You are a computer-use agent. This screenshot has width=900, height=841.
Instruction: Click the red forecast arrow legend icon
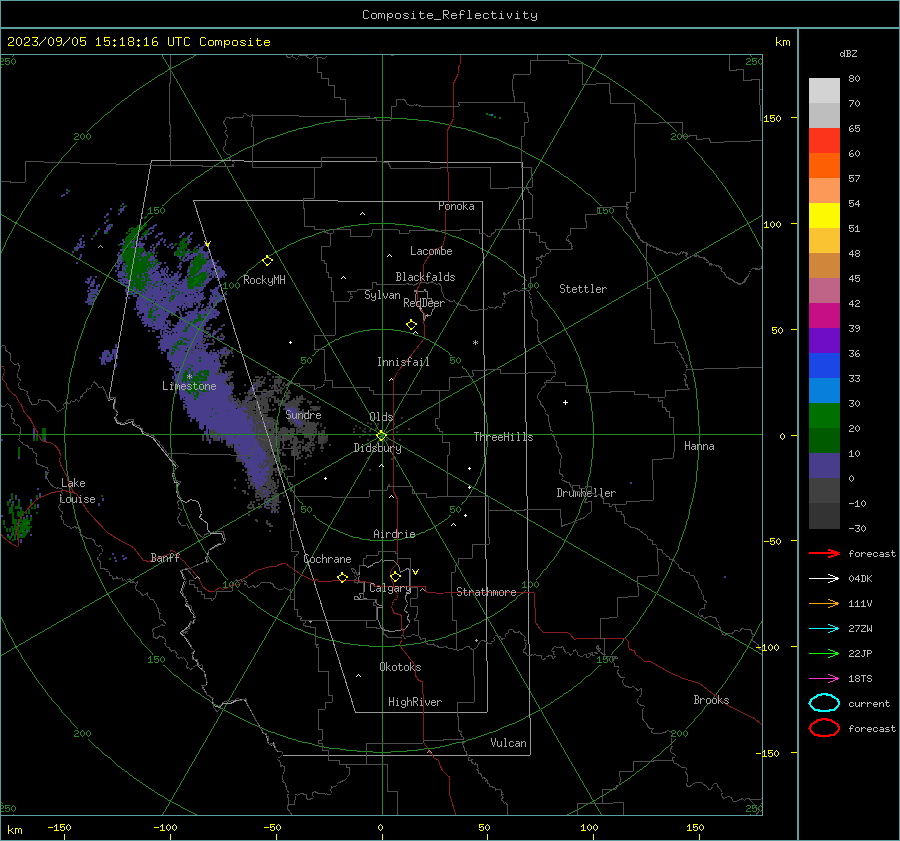point(824,553)
